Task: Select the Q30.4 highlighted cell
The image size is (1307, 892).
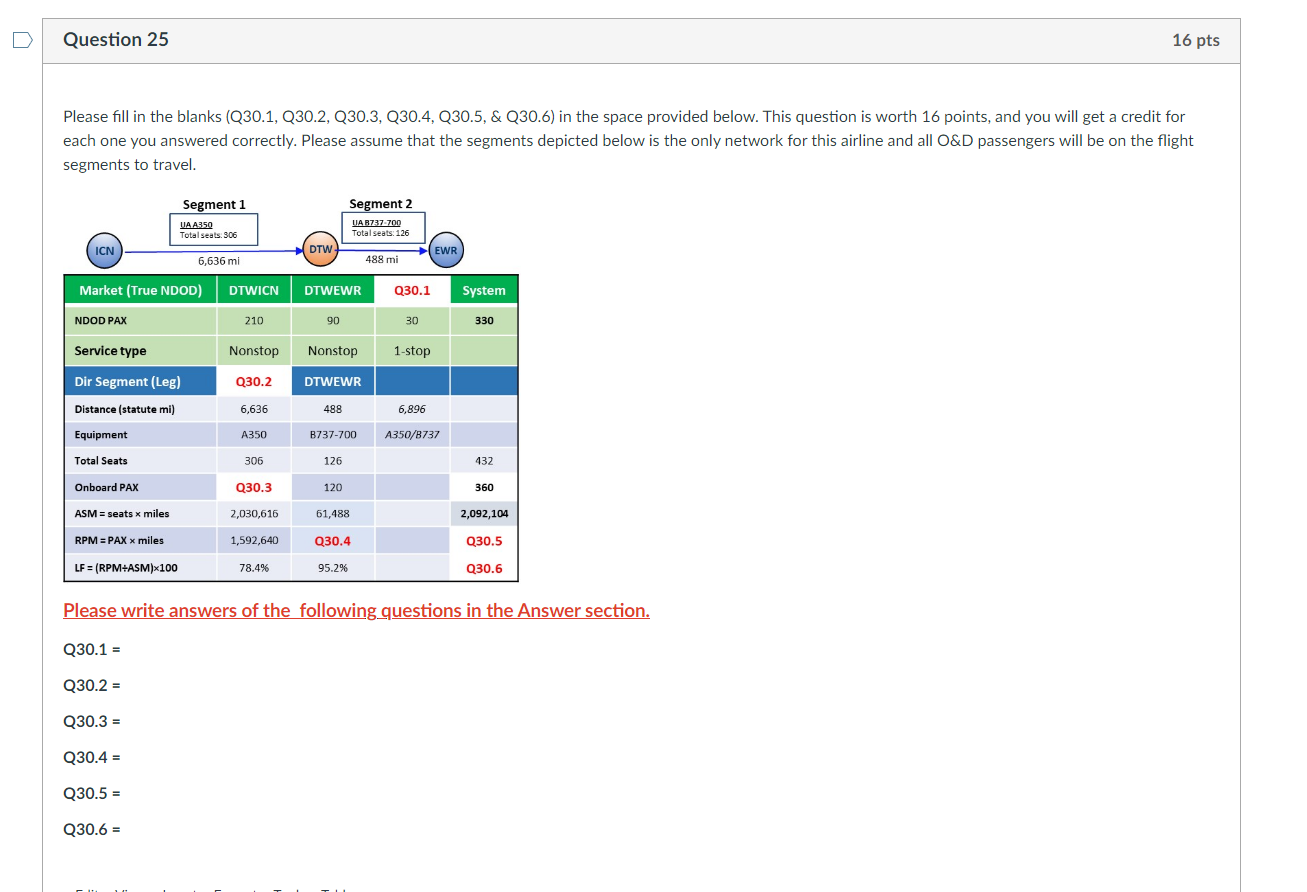Action: click(332, 540)
